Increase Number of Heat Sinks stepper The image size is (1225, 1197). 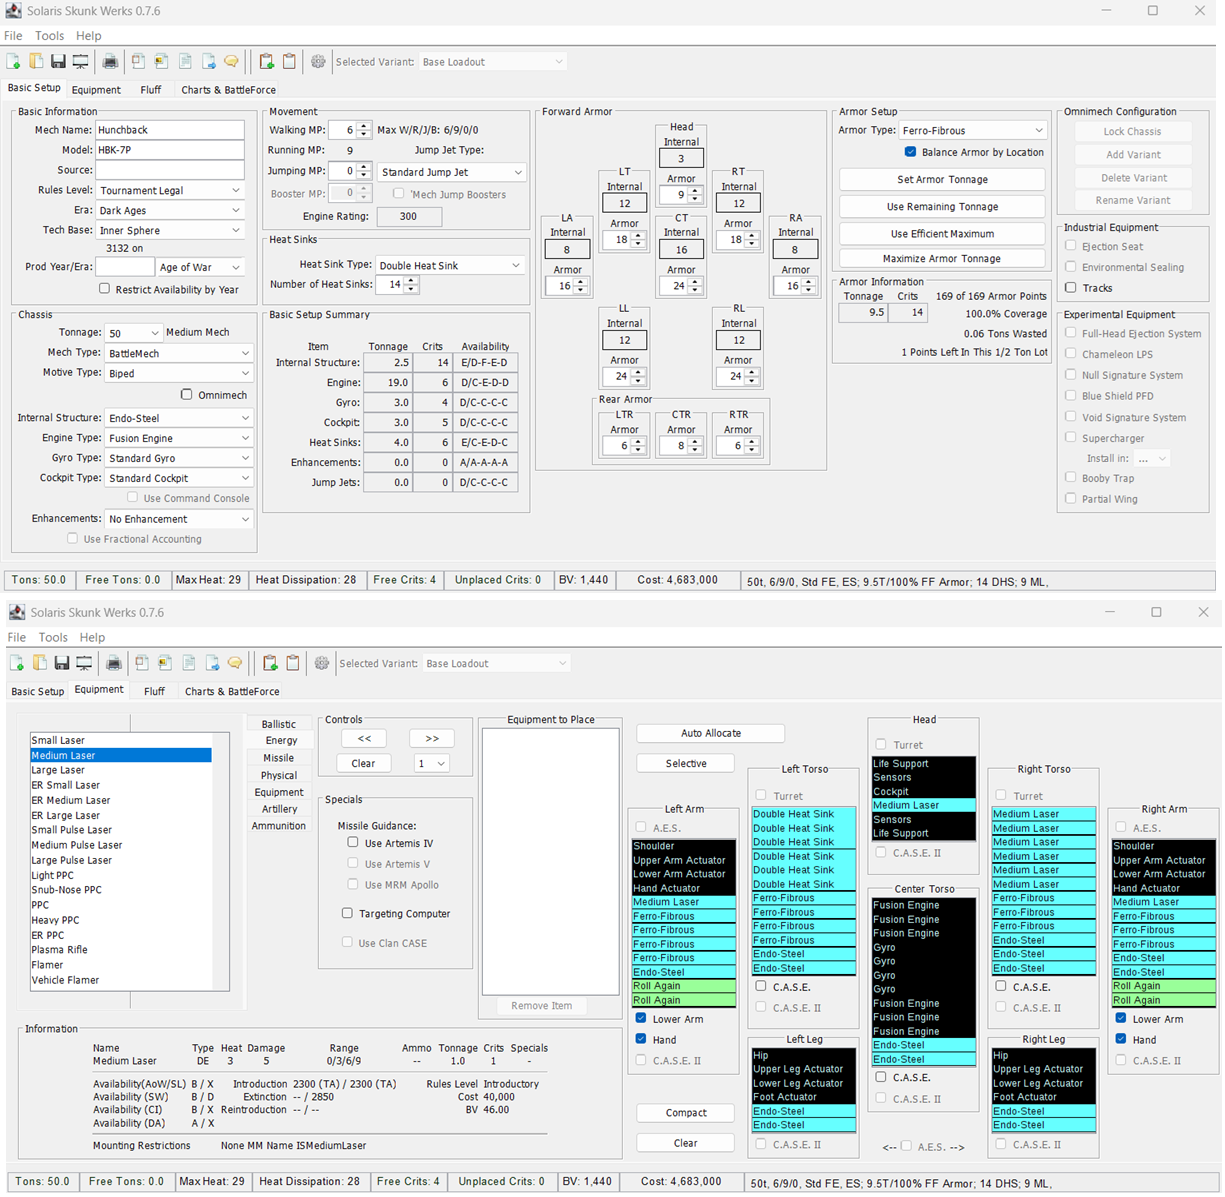(412, 280)
